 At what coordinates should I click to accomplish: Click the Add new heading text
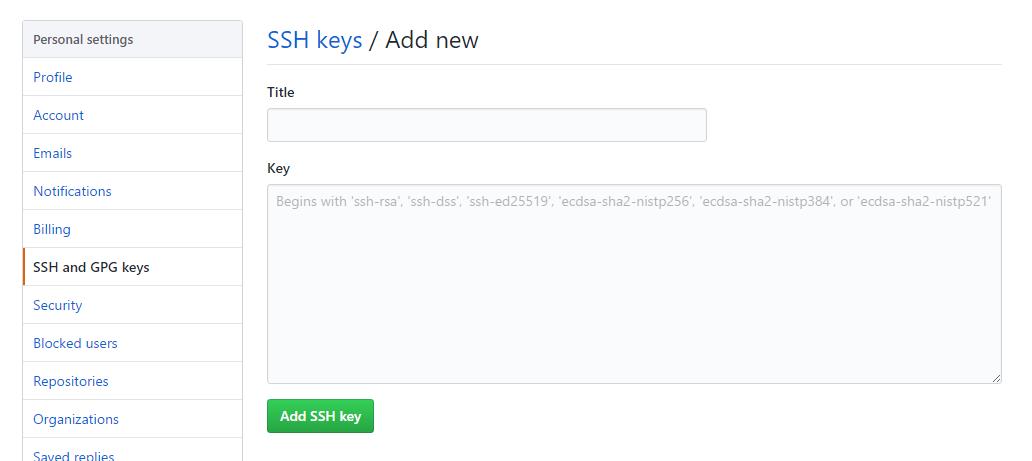[432, 40]
